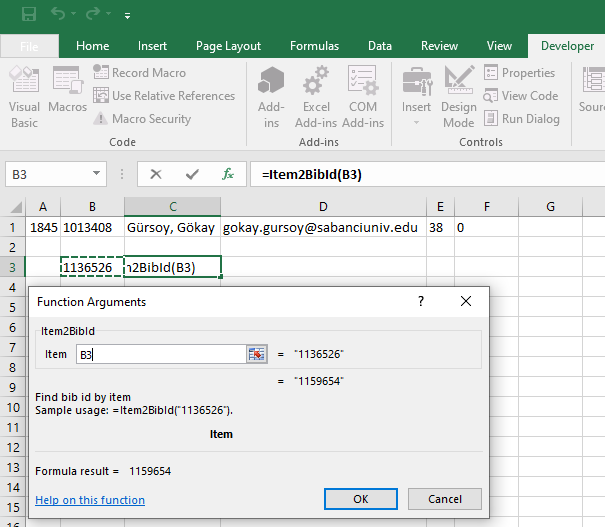Click Cancel in the Function Arguments dialog
The image size is (605, 527).
(x=444, y=499)
